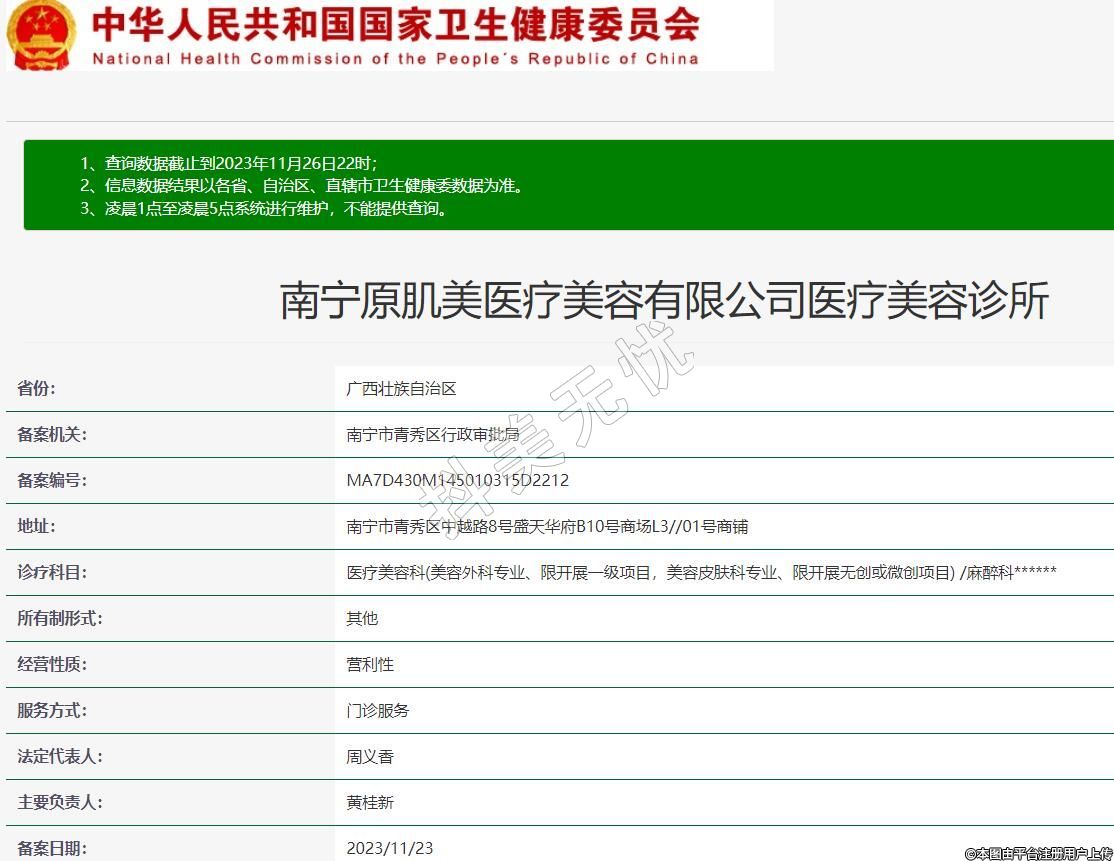Click the Chinese National Health Commission header title
This screenshot has height=861, width=1114.
click(x=395, y=24)
